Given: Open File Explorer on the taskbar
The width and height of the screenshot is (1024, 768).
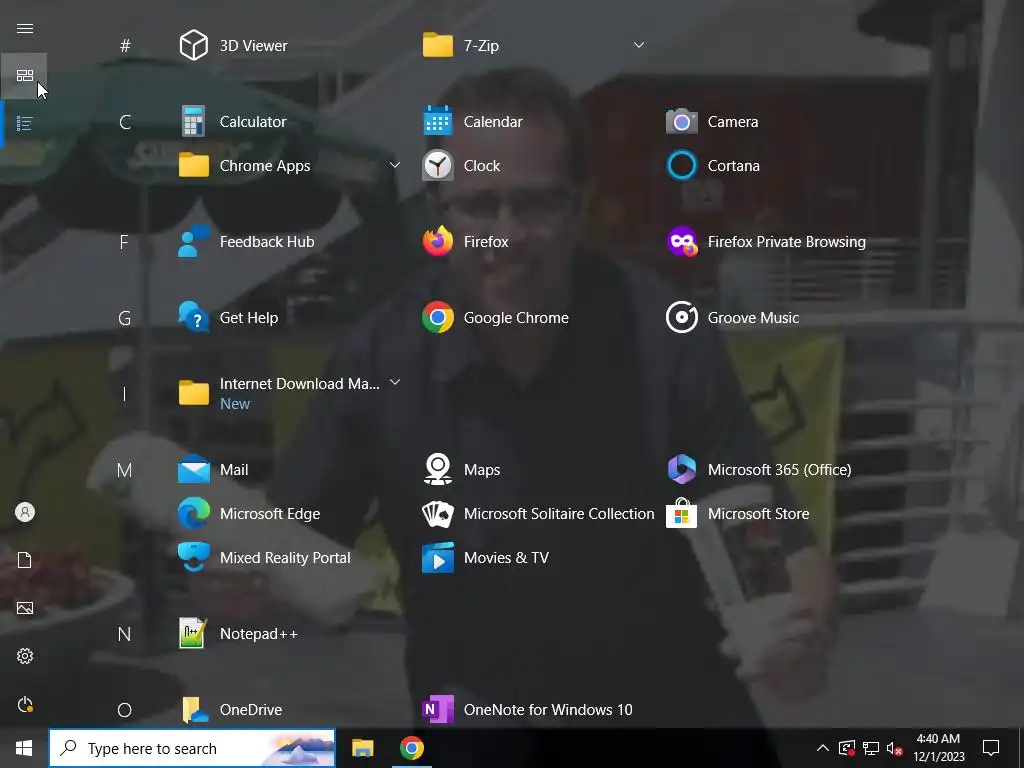Looking at the screenshot, I should tap(362, 748).
